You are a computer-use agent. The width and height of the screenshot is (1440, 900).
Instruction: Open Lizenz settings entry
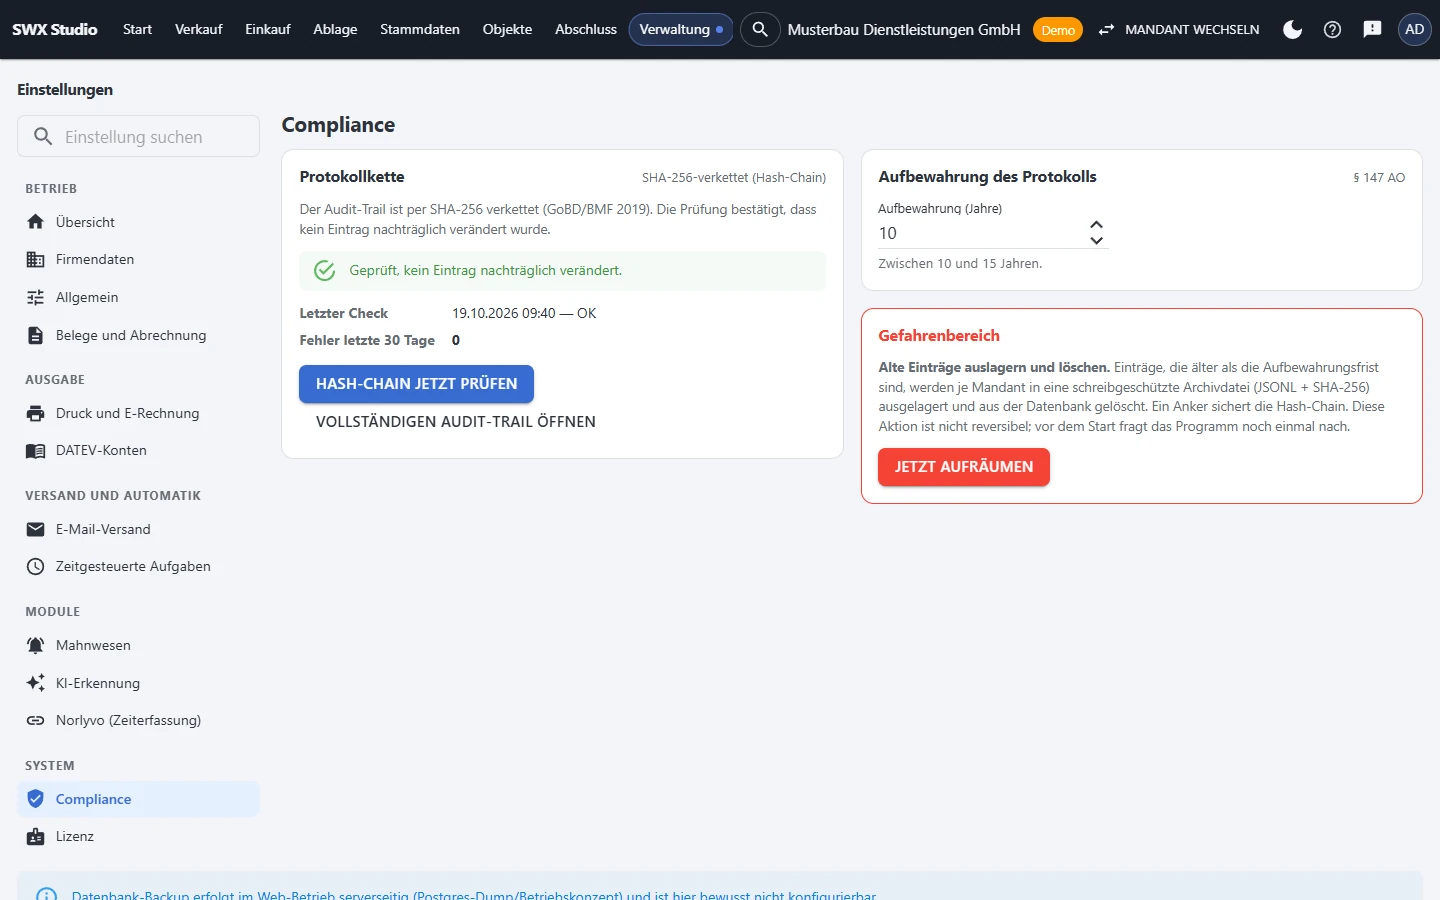(138, 836)
